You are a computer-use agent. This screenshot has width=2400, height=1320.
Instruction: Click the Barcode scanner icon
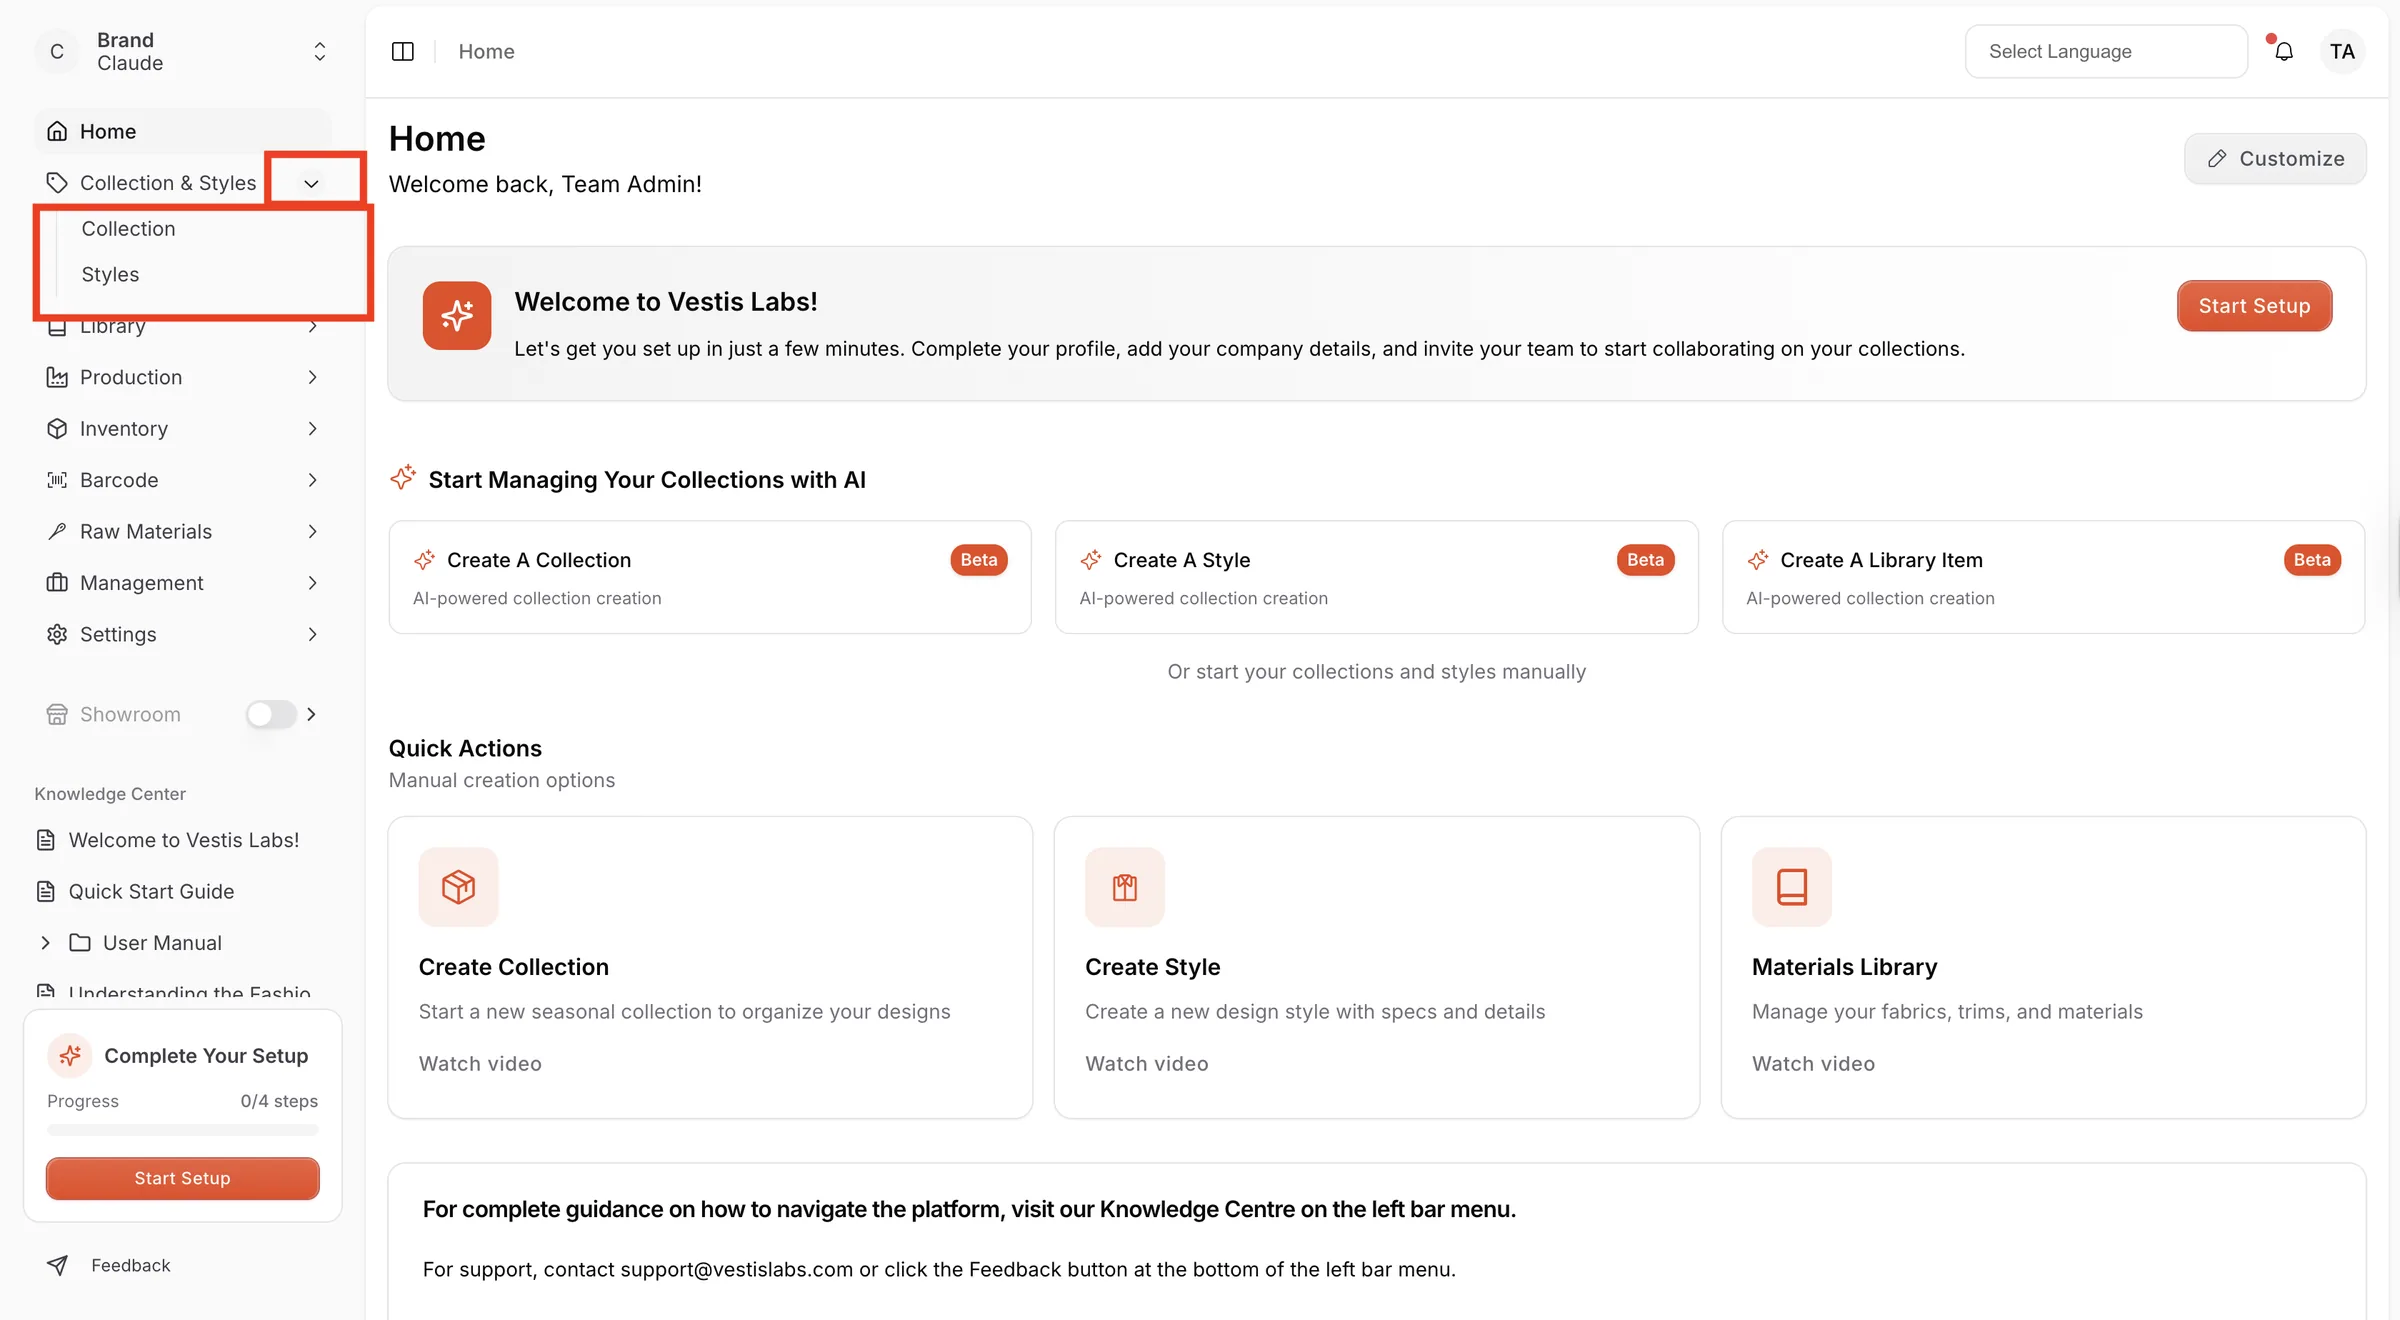[57, 480]
